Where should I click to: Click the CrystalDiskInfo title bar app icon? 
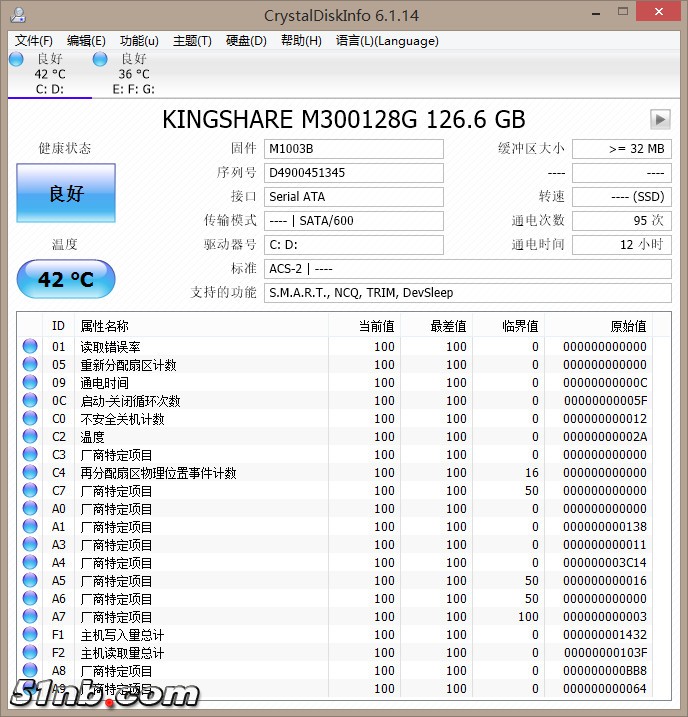tap(18, 15)
